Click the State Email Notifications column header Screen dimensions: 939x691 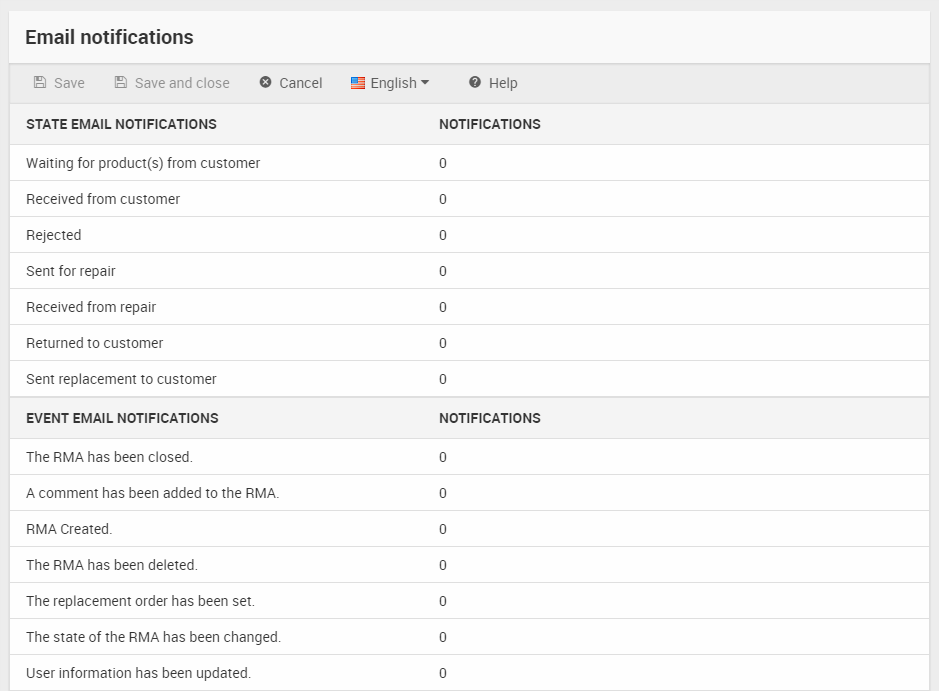121,125
